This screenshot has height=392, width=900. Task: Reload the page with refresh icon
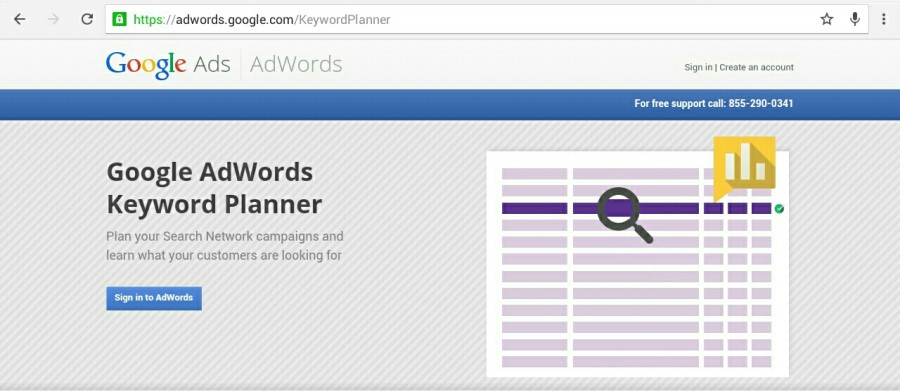point(87,19)
